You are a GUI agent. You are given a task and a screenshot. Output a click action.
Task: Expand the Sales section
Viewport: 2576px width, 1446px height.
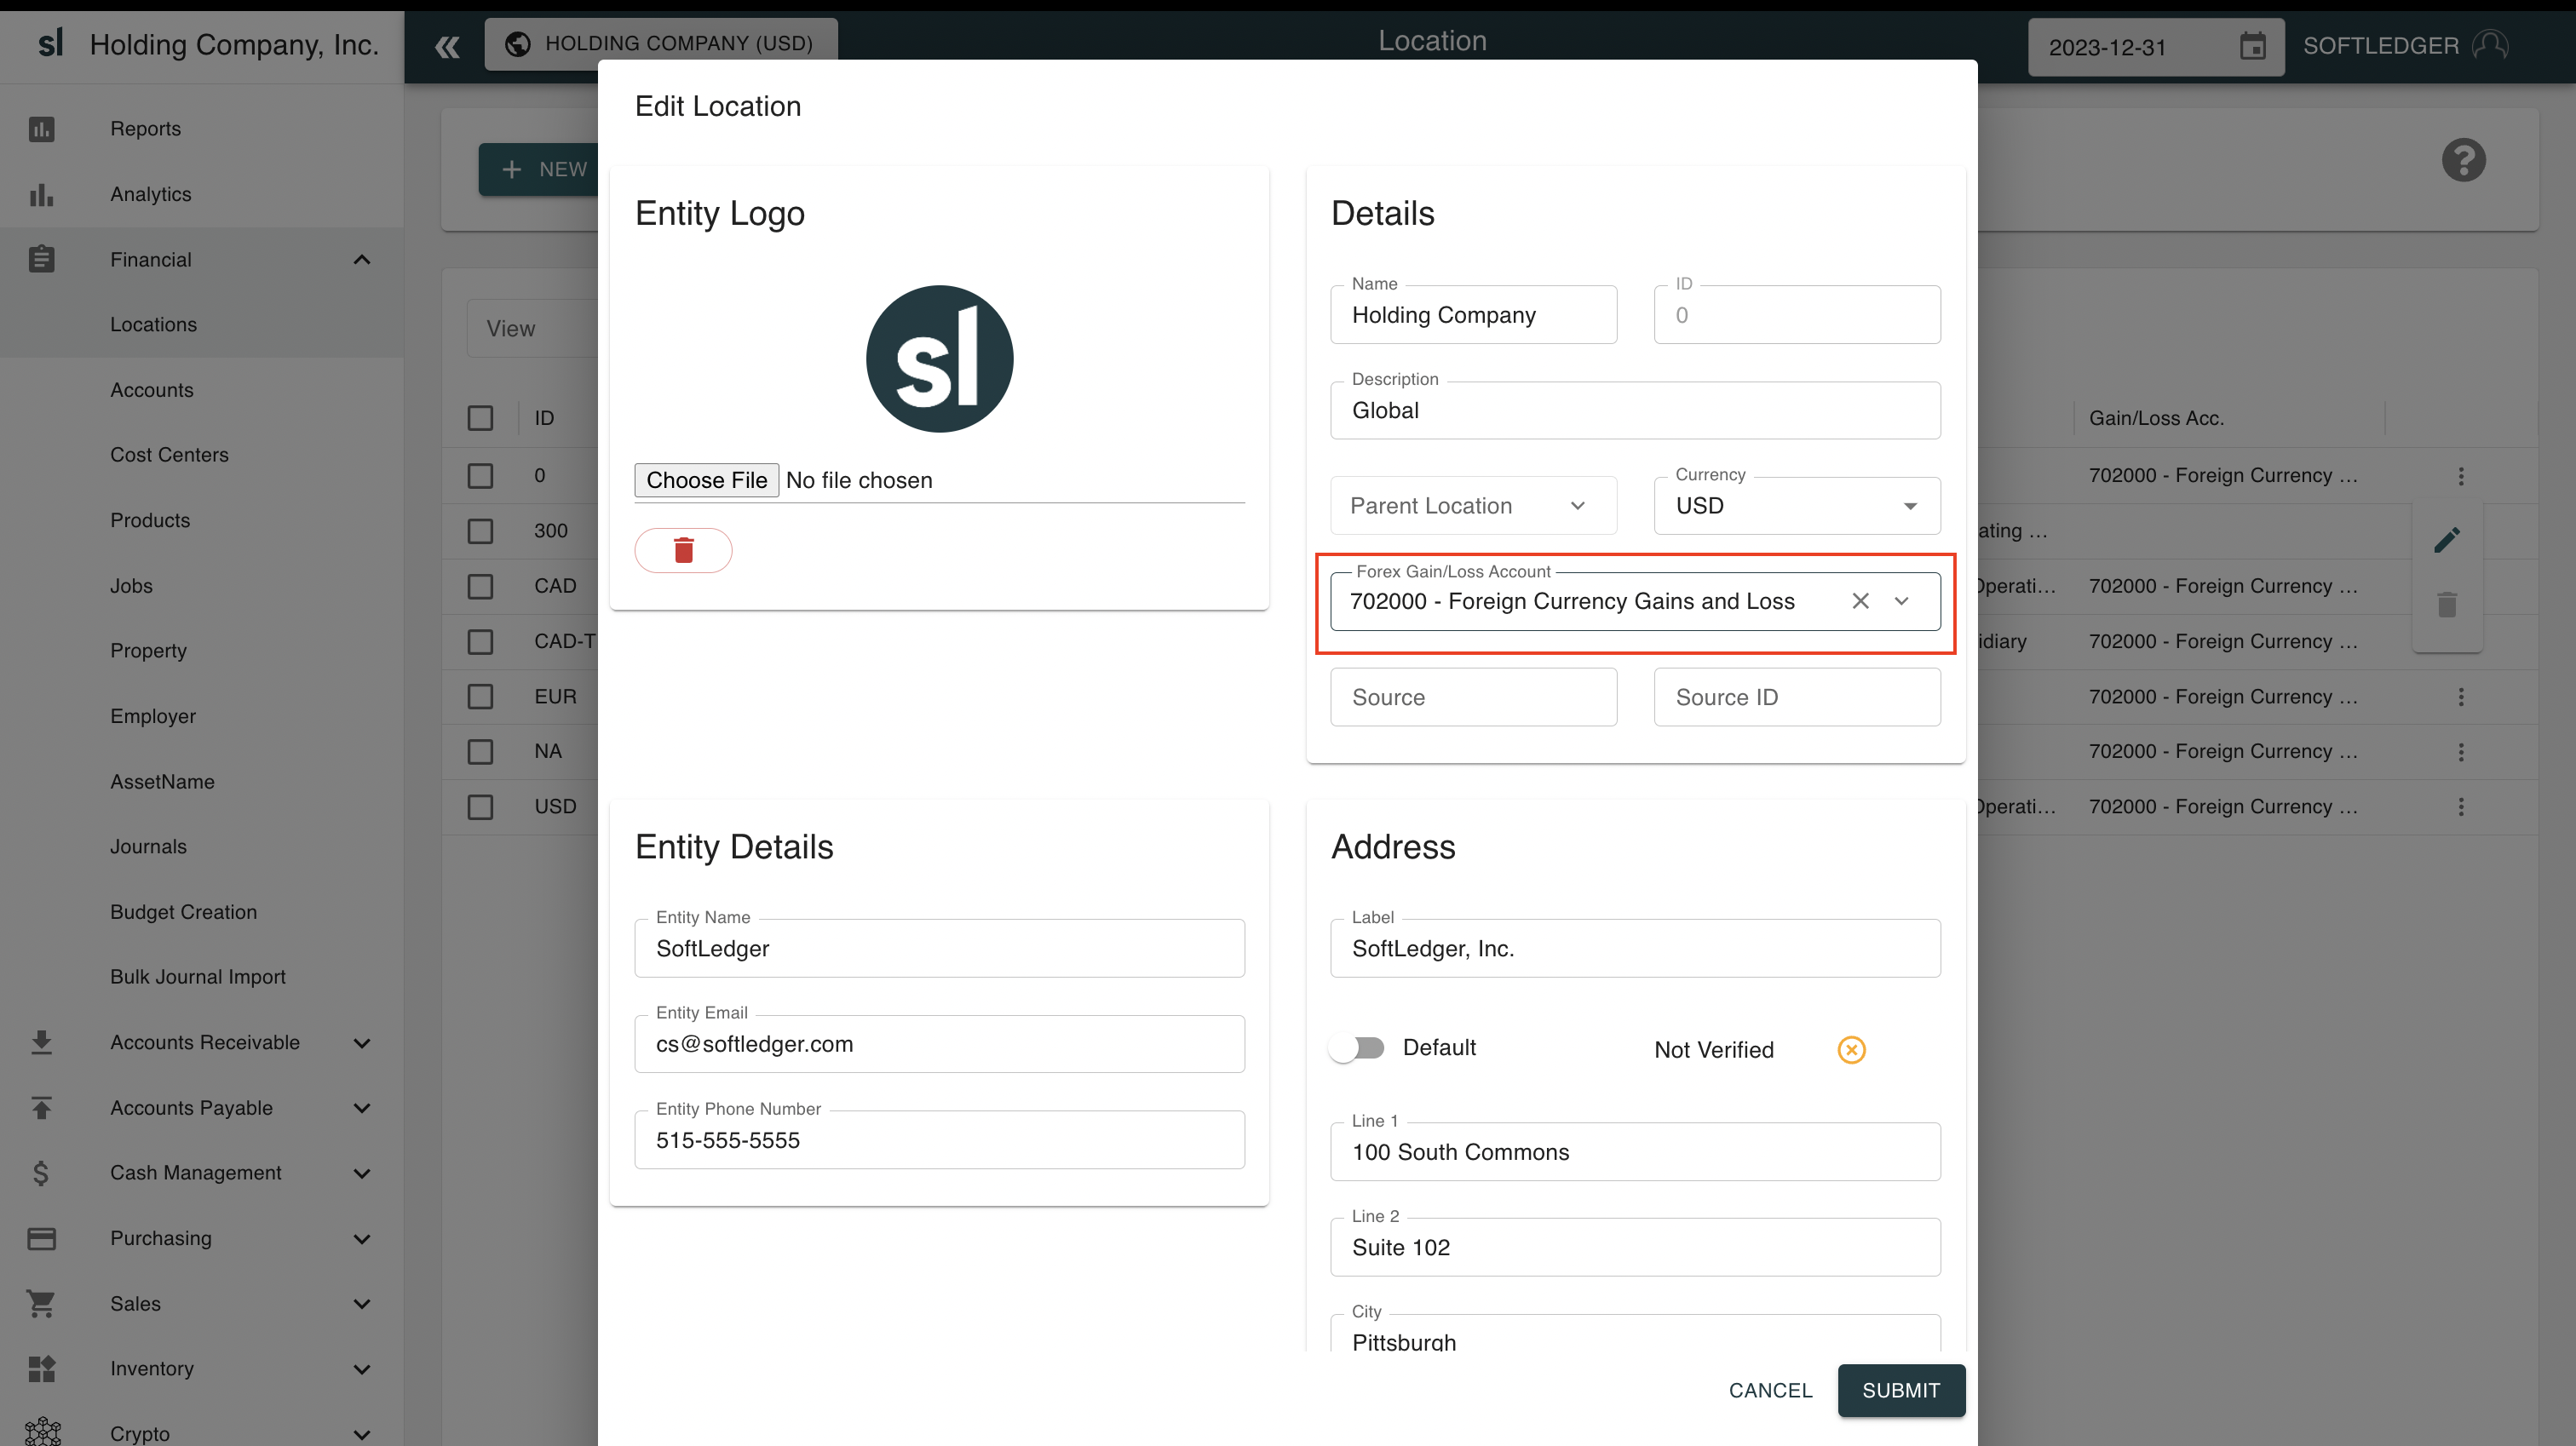point(362,1304)
